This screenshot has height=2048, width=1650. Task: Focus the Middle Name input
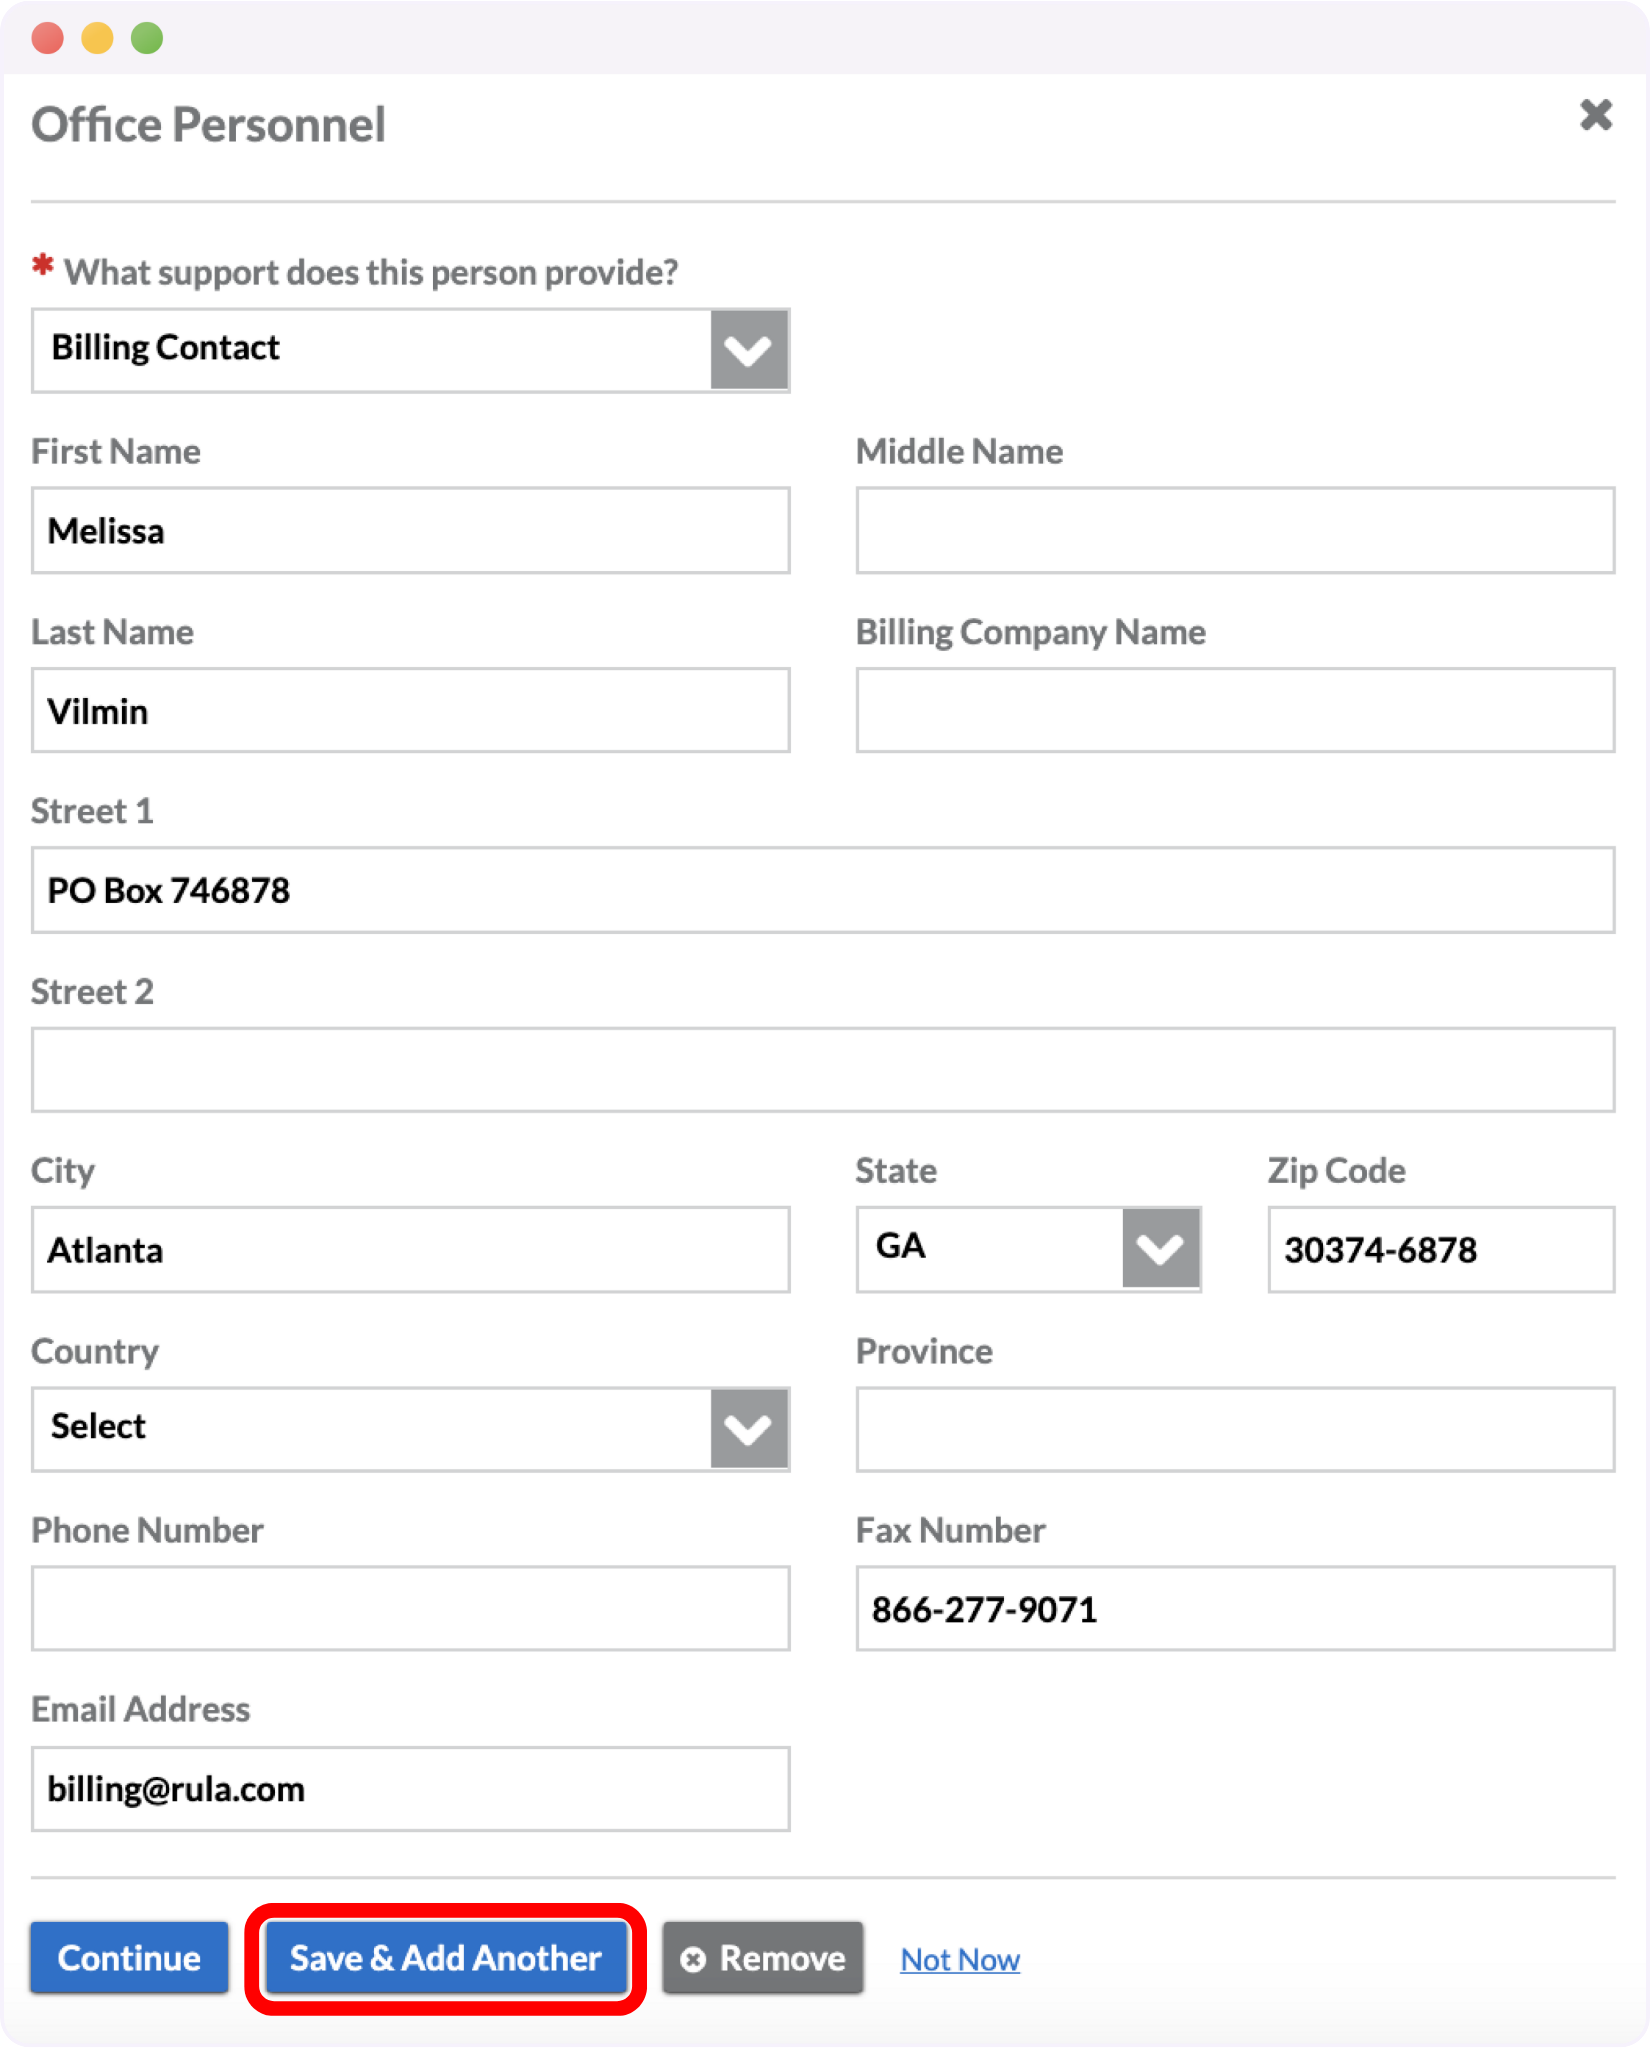1234,530
